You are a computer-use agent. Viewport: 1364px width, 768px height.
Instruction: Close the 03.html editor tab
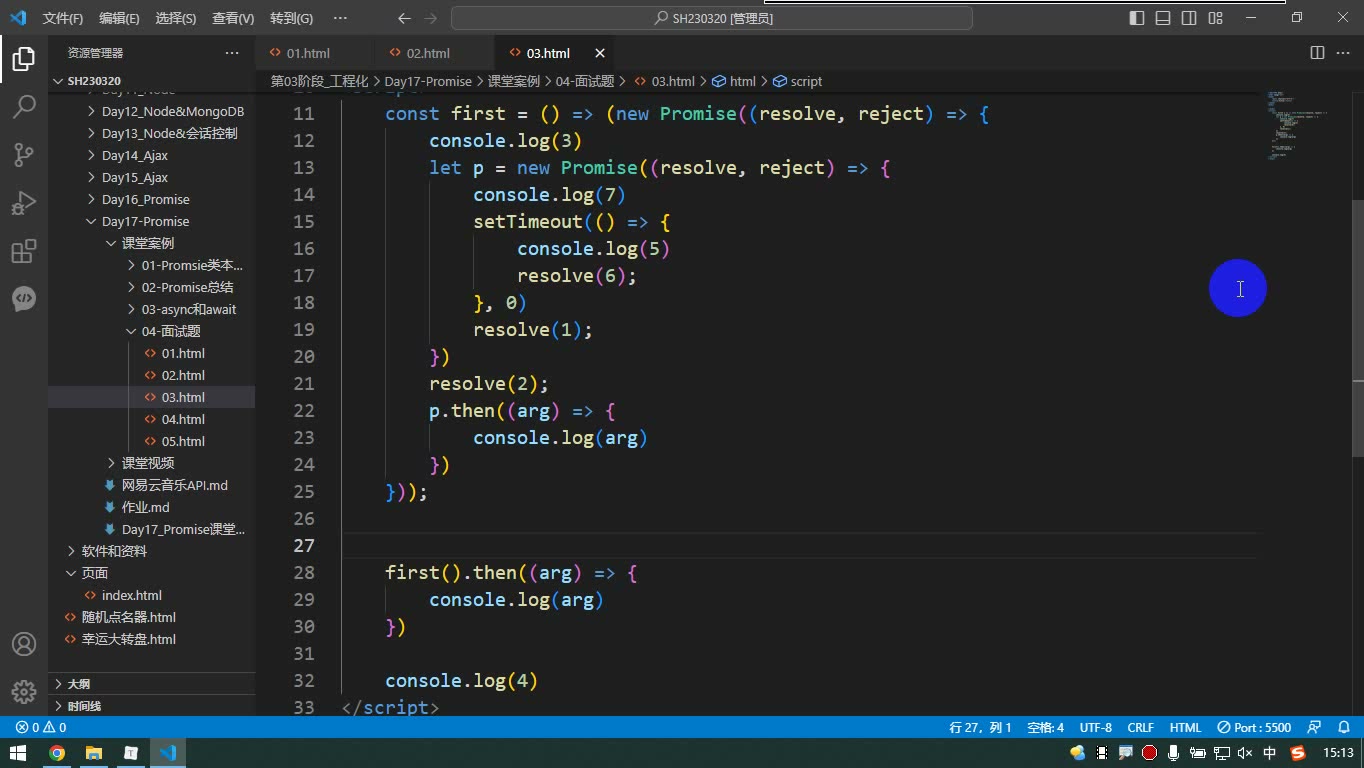[600, 53]
